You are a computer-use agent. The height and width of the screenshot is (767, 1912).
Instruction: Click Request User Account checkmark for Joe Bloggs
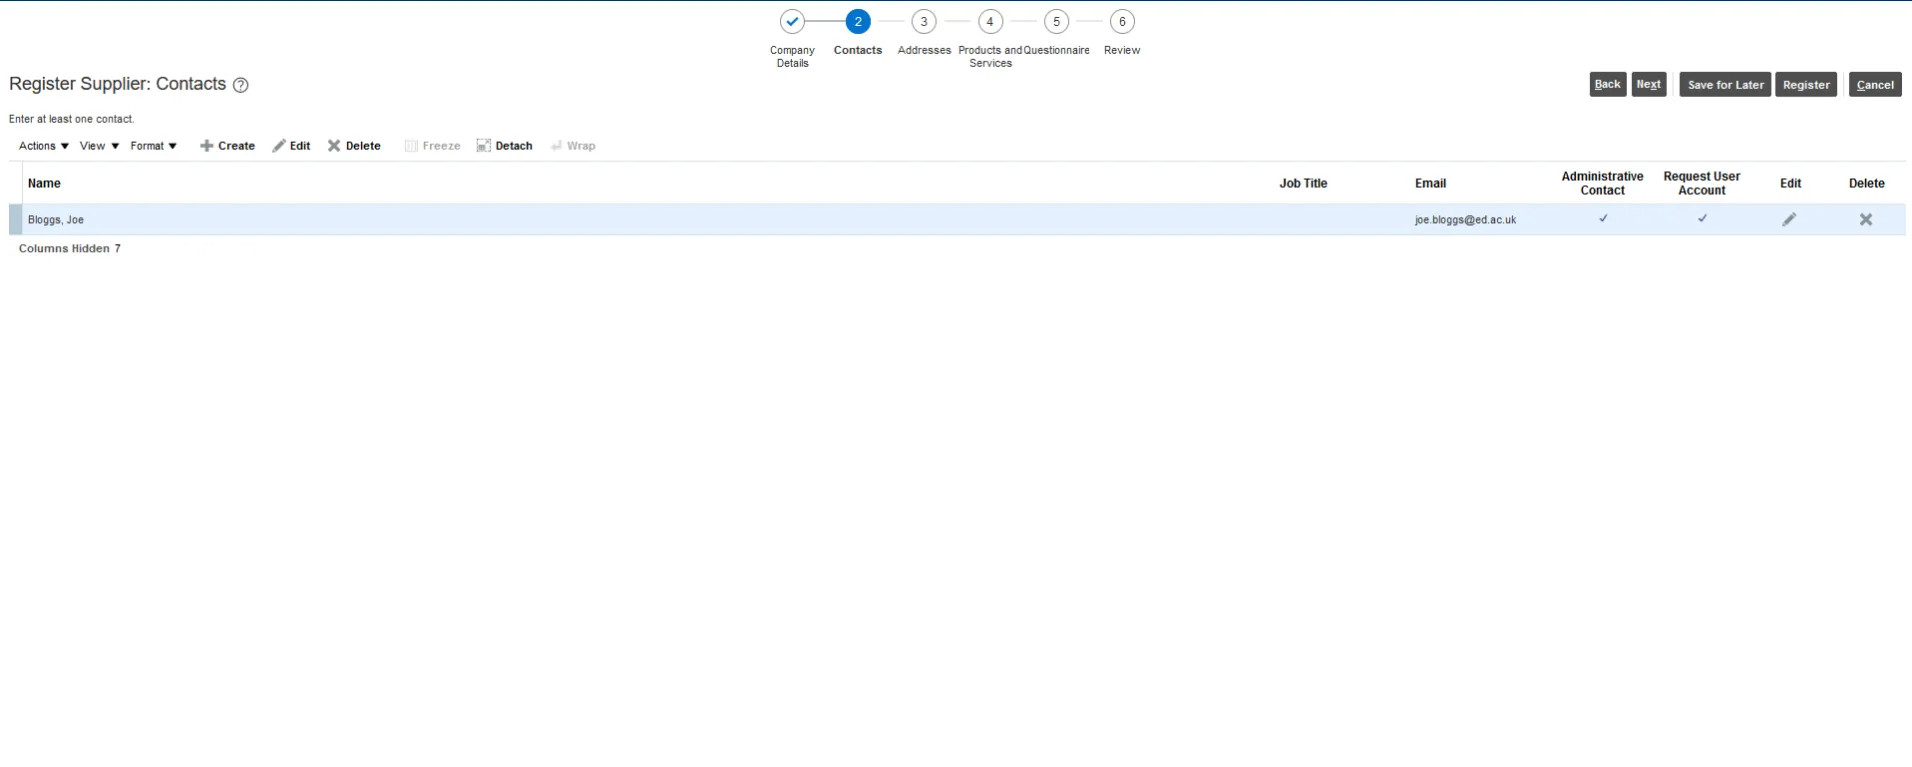1701,219
